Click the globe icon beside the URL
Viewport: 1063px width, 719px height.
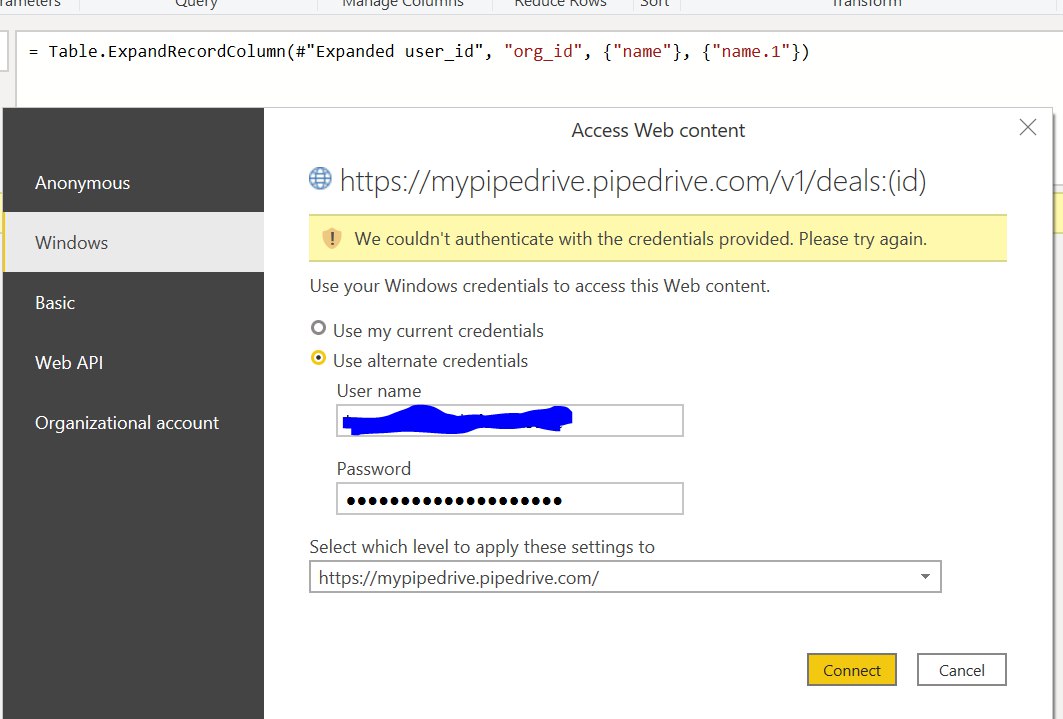click(x=320, y=179)
